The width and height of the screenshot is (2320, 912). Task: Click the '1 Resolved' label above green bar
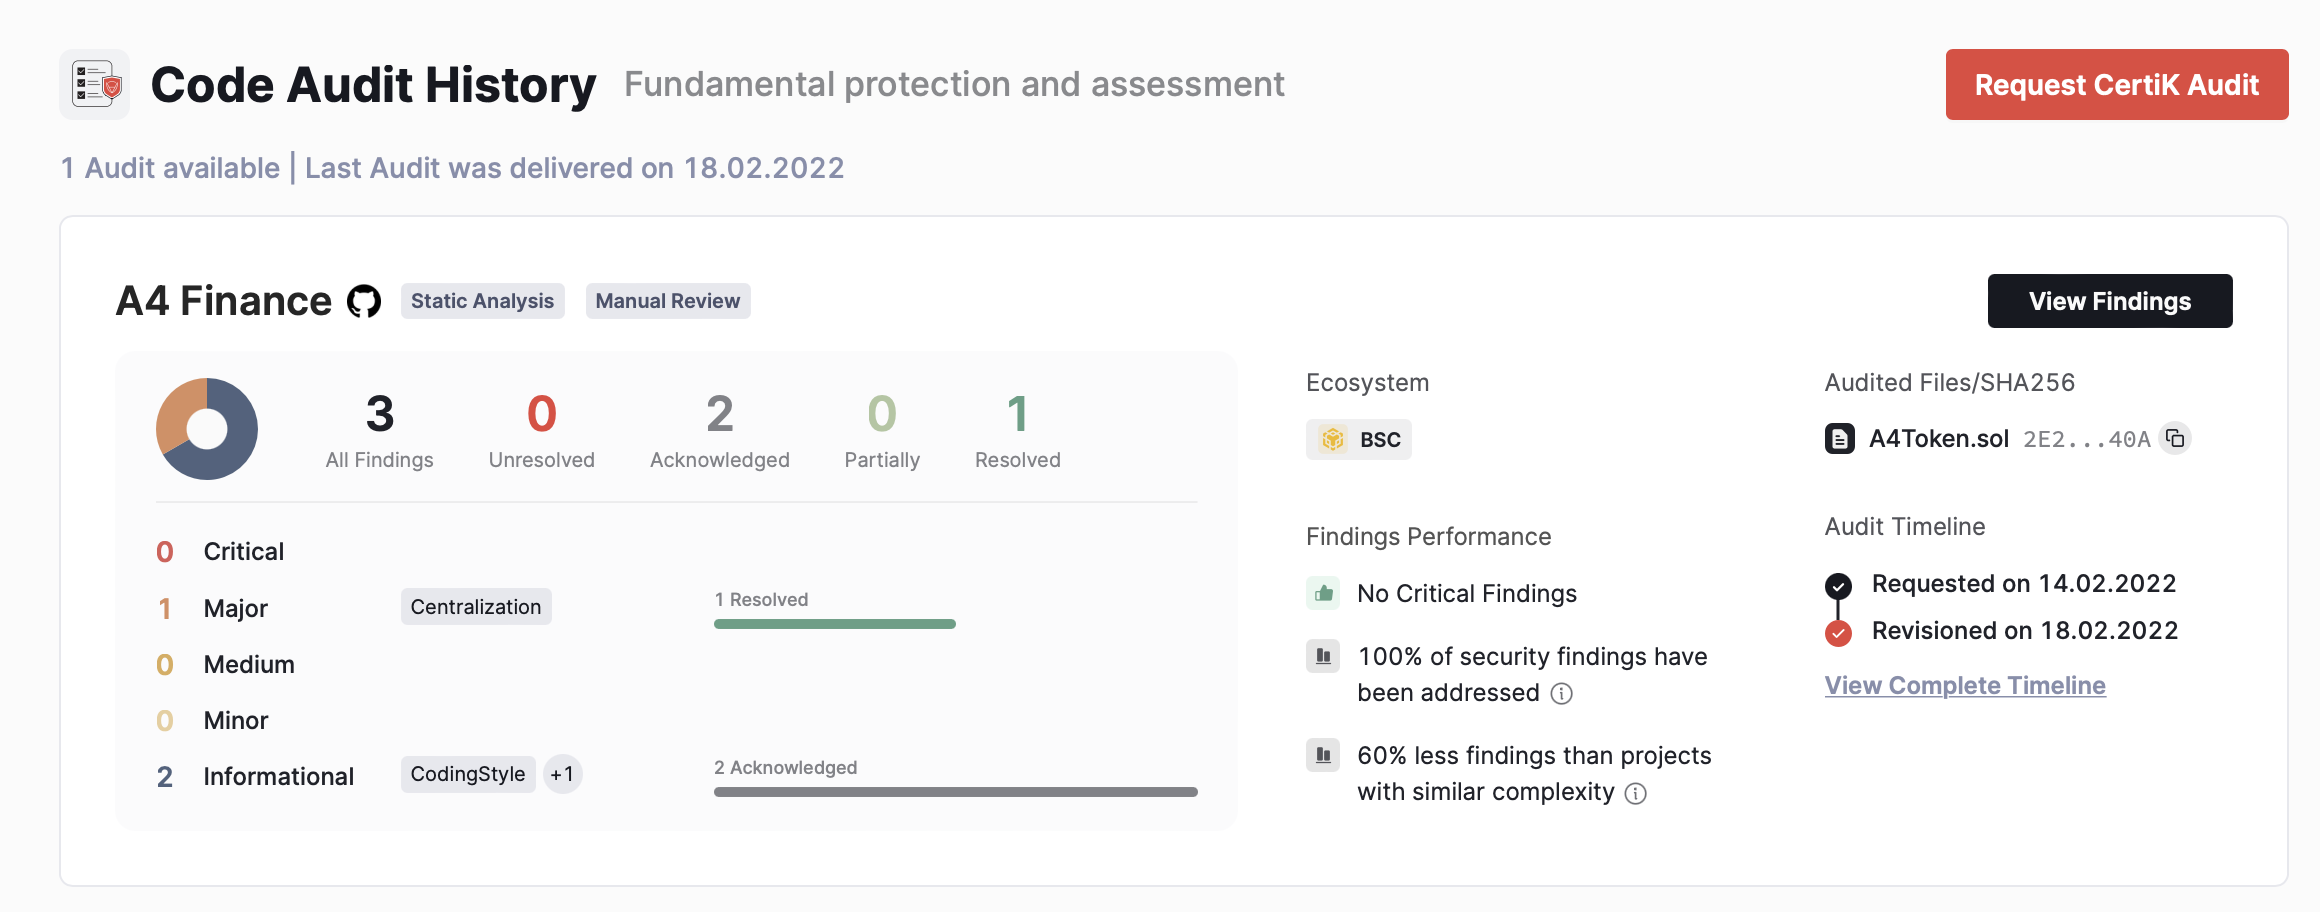[761, 600]
